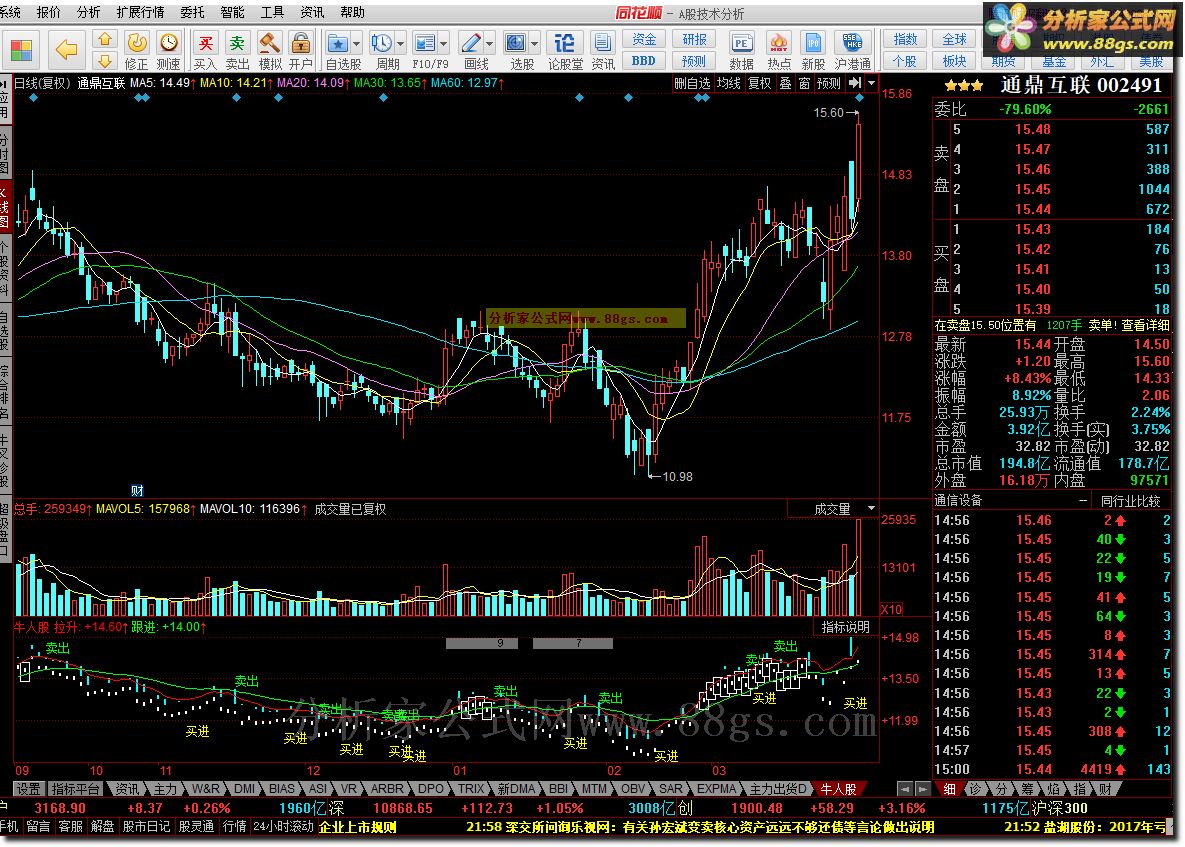This screenshot has width=1185, height=847.
Task: Toggle the 预测 forecast option on chart
Action: coord(828,83)
